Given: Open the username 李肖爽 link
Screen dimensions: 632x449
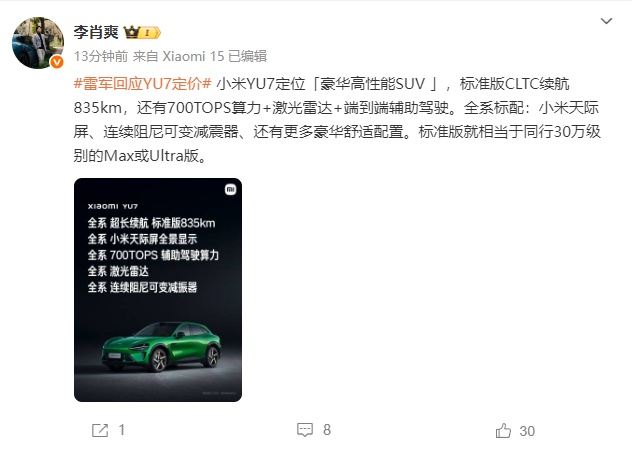Looking at the screenshot, I should pyautogui.click(x=96, y=32).
